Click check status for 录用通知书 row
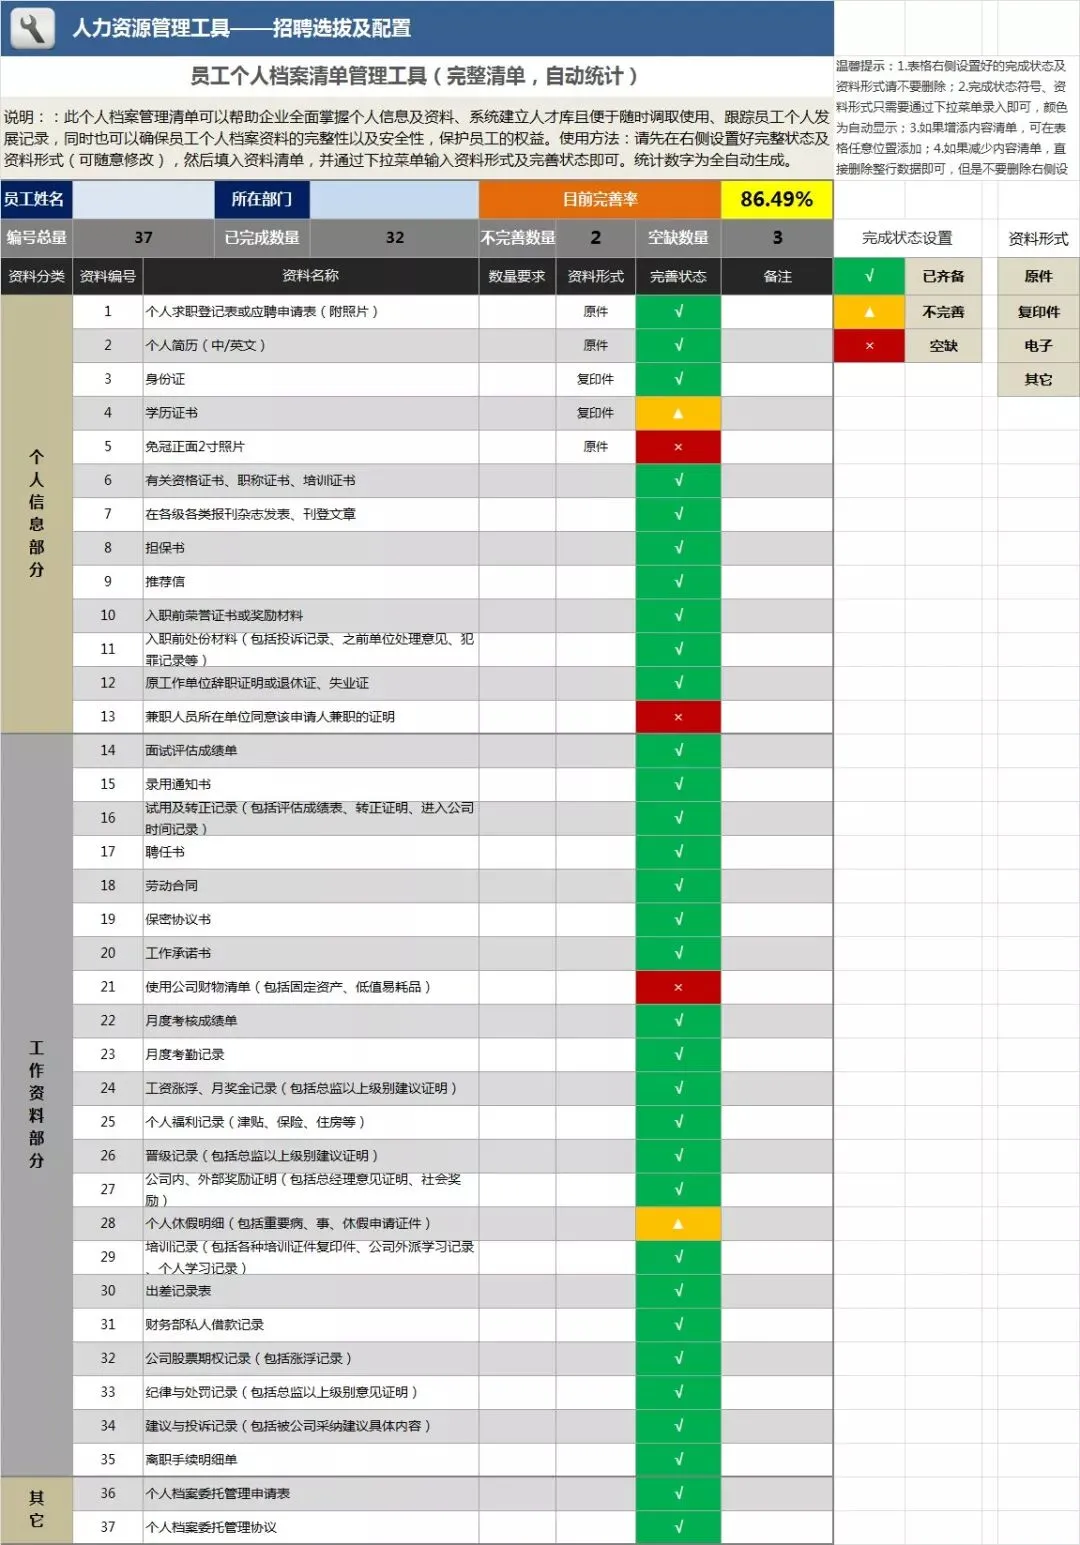The image size is (1080, 1545). pyautogui.click(x=678, y=785)
